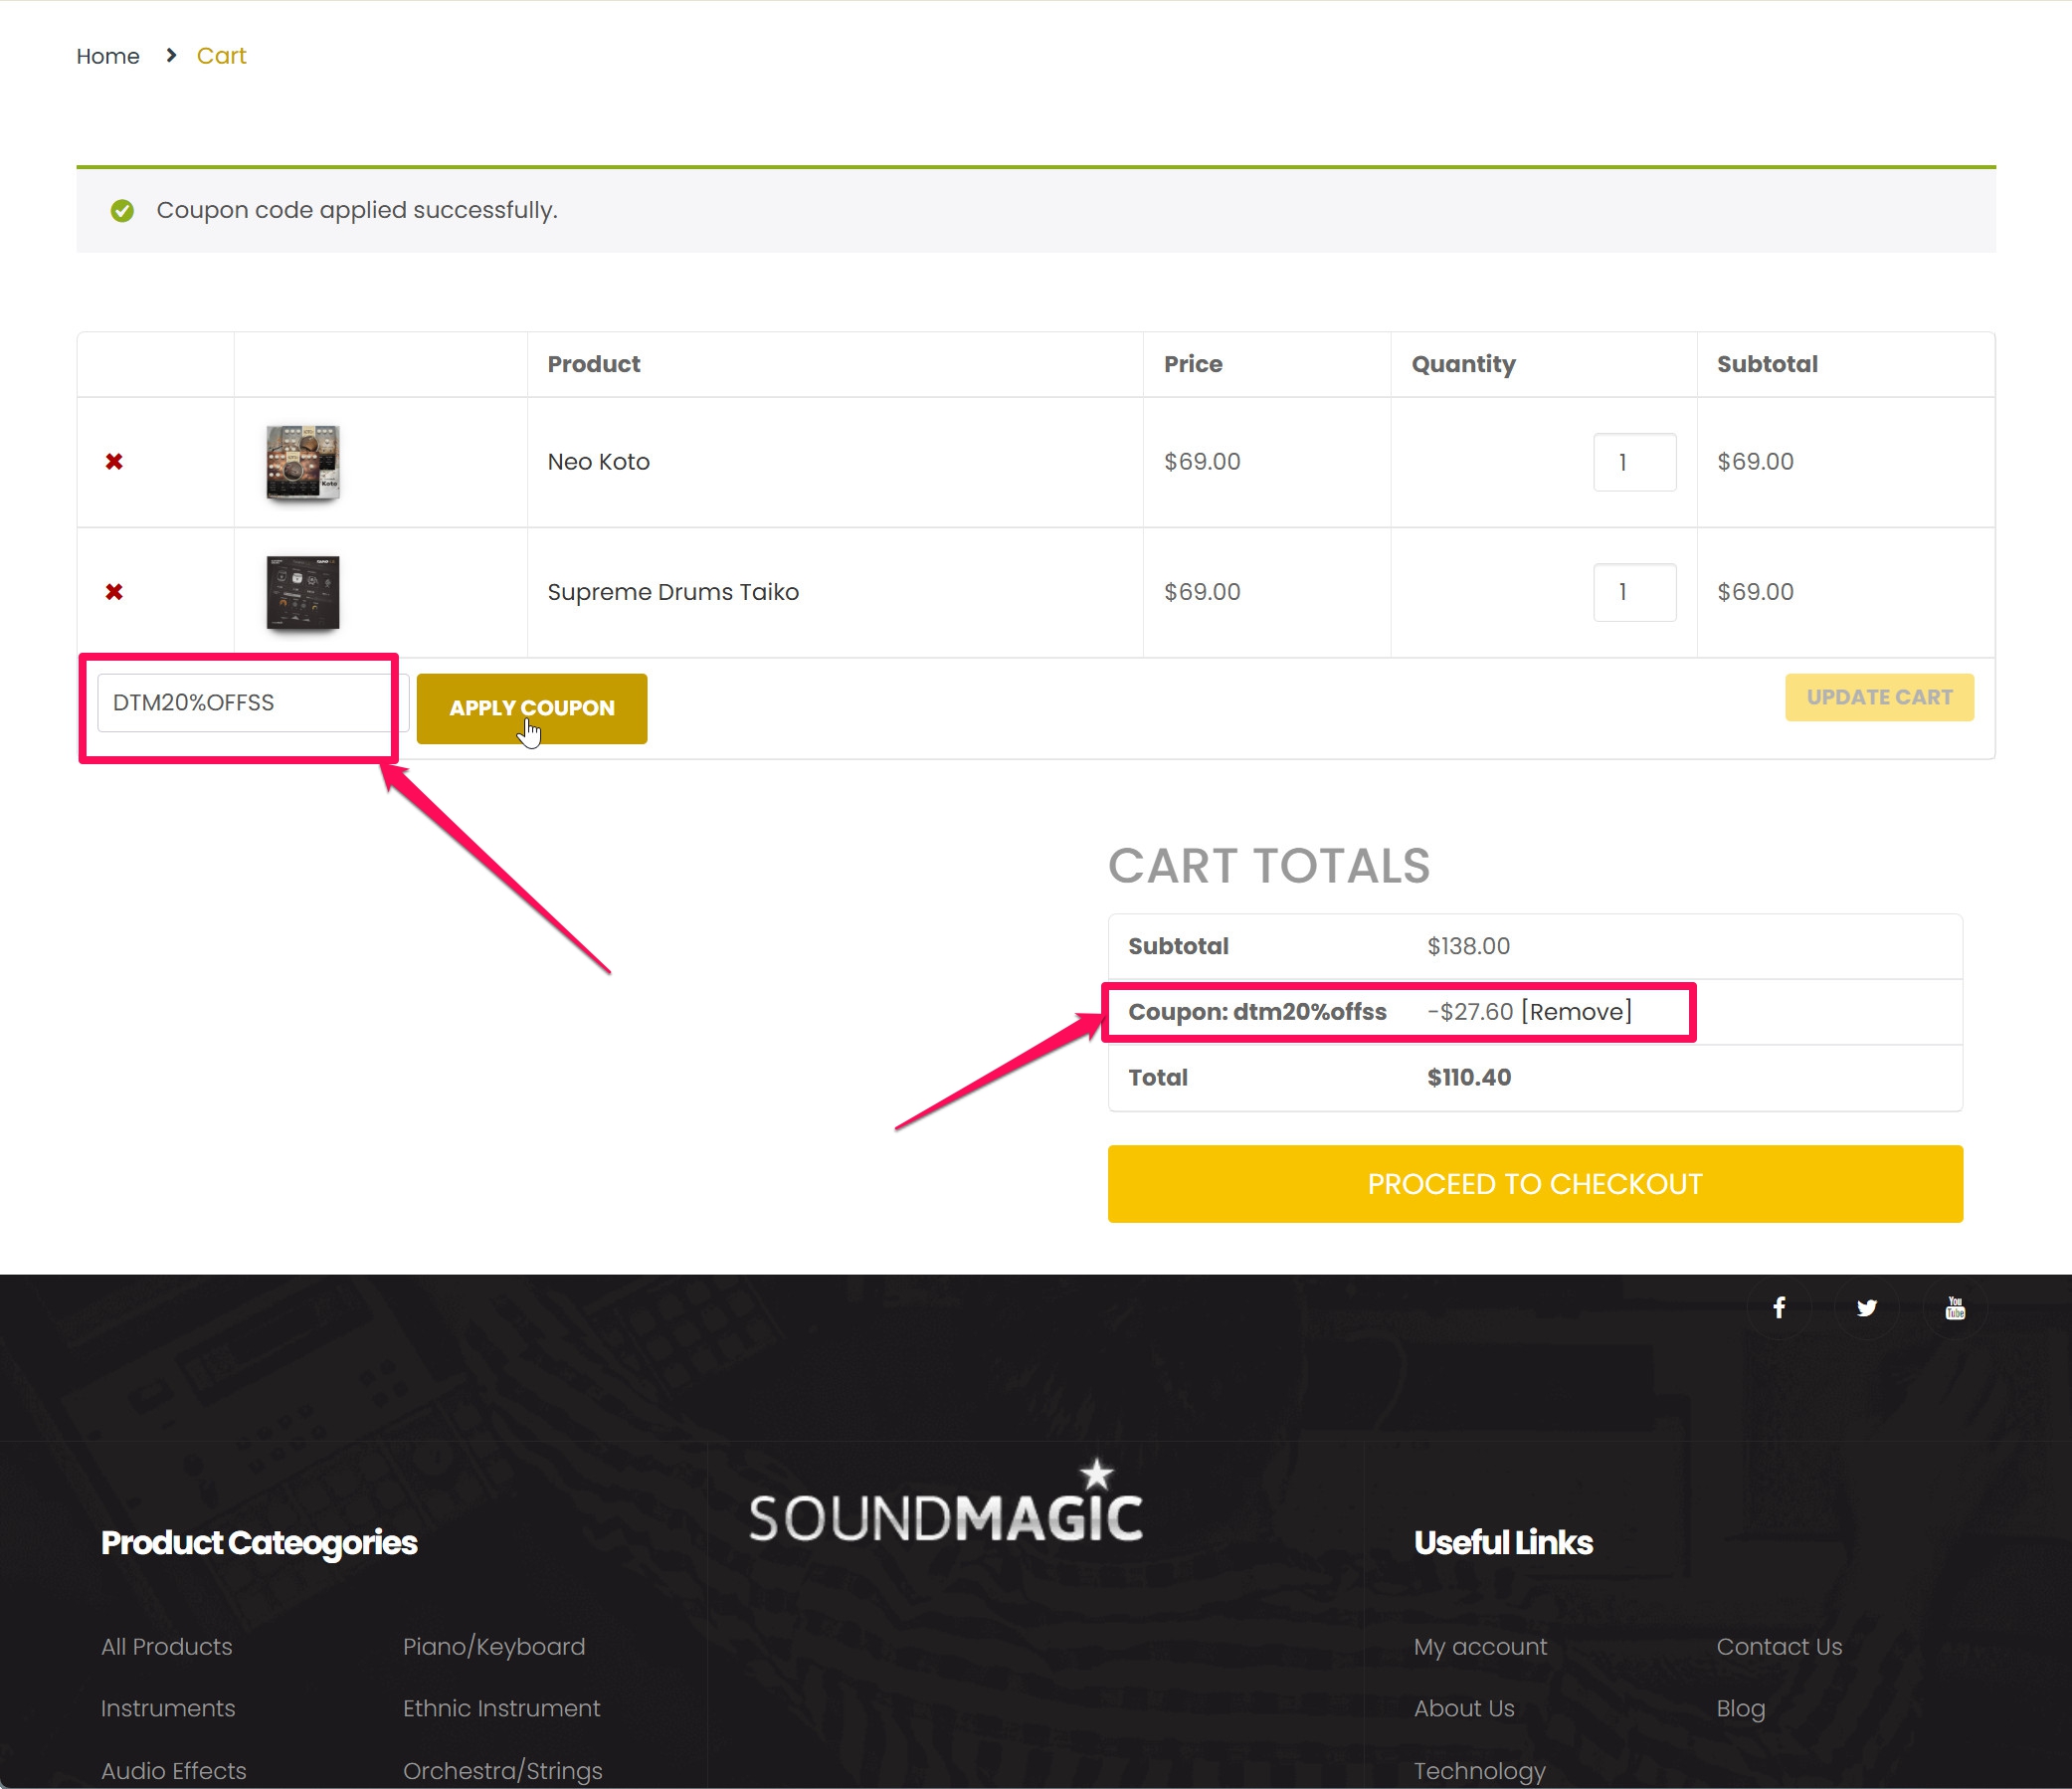Image resolution: width=2072 pixels, height=1789 pixels.
Task: Focus the Supreme Drums Taiko quantity field
Action: 1635,592
